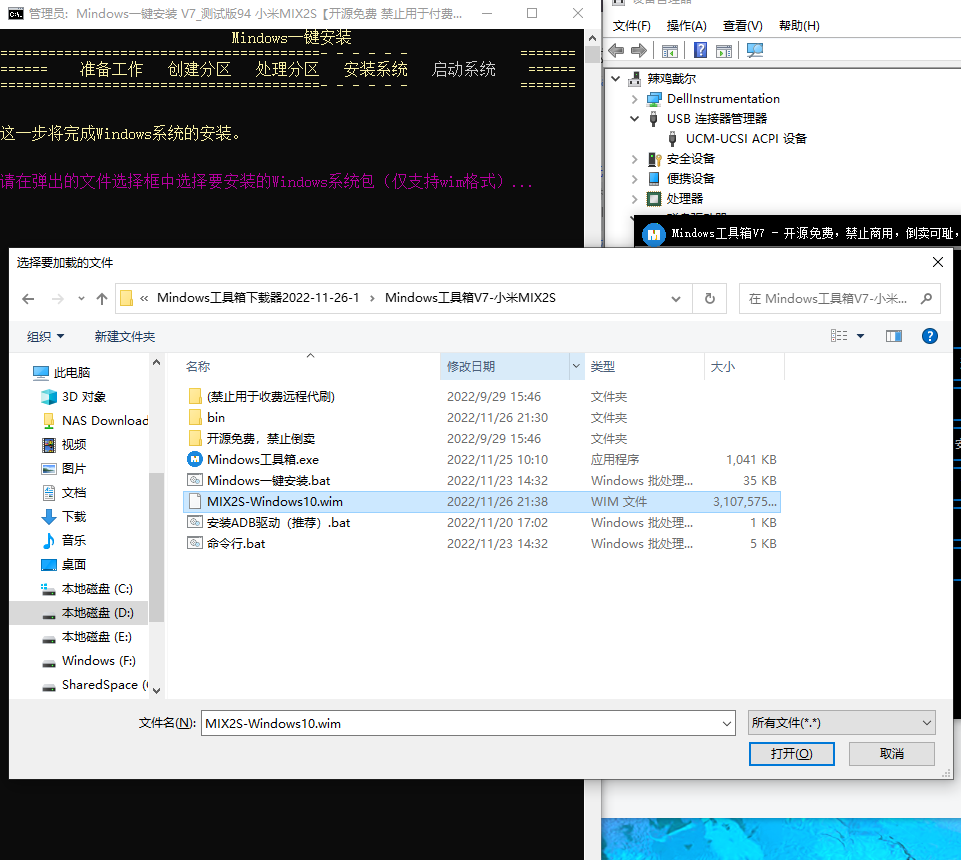The height and width of the screenshot is (860, 961).
Task: Open the 查看(V) menu in Device Manager
Action: [x=742, y=26]
